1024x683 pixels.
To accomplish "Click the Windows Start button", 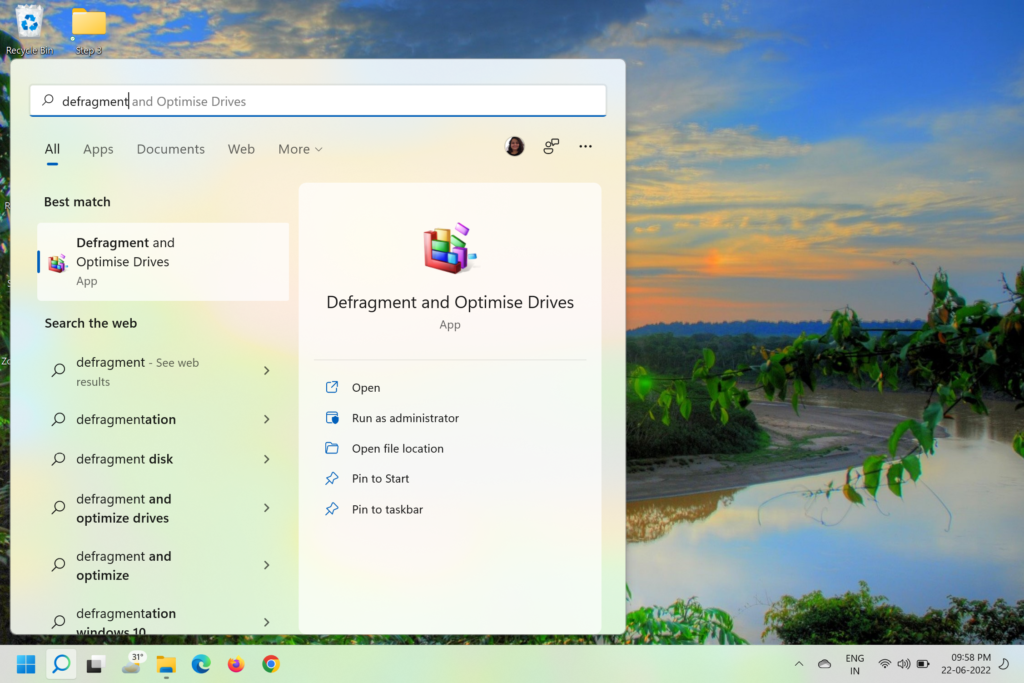I will pos(26,664).
